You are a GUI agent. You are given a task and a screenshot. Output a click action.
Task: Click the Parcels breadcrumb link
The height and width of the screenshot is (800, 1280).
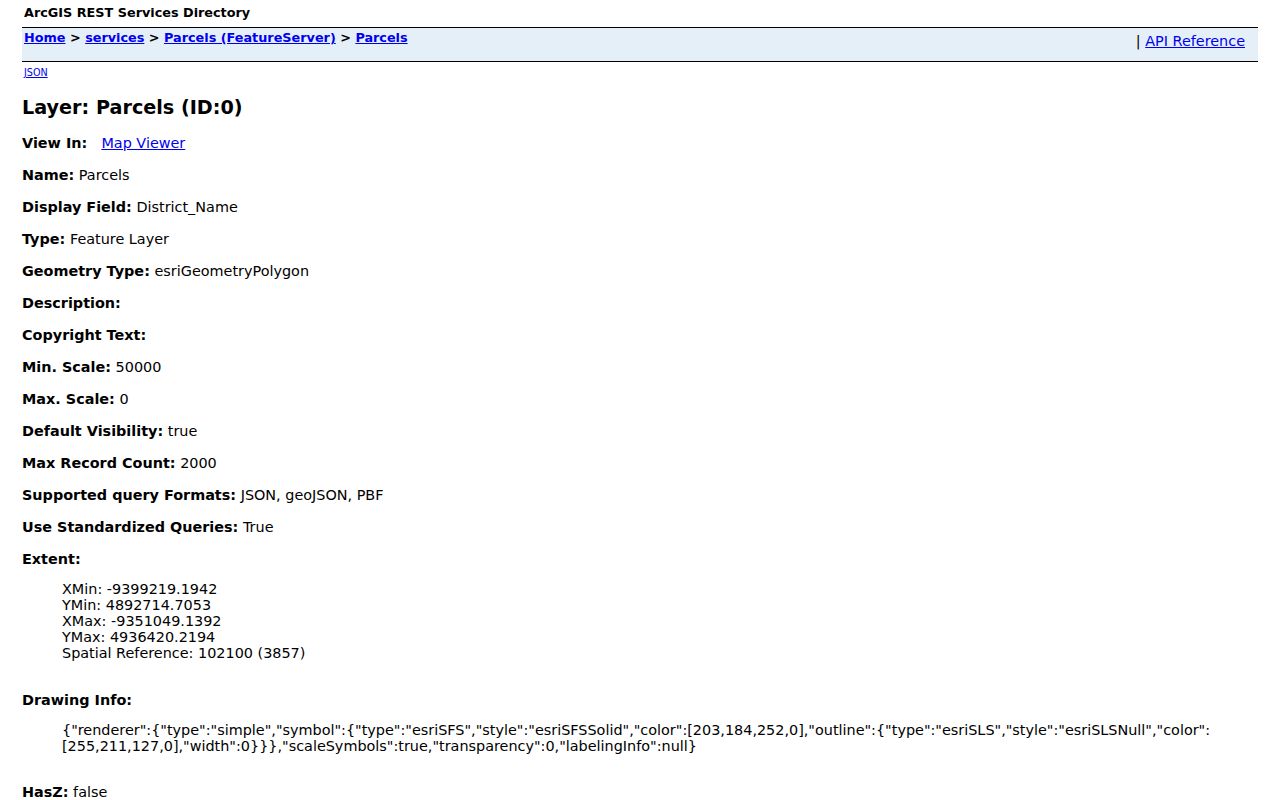coord(381,38)
